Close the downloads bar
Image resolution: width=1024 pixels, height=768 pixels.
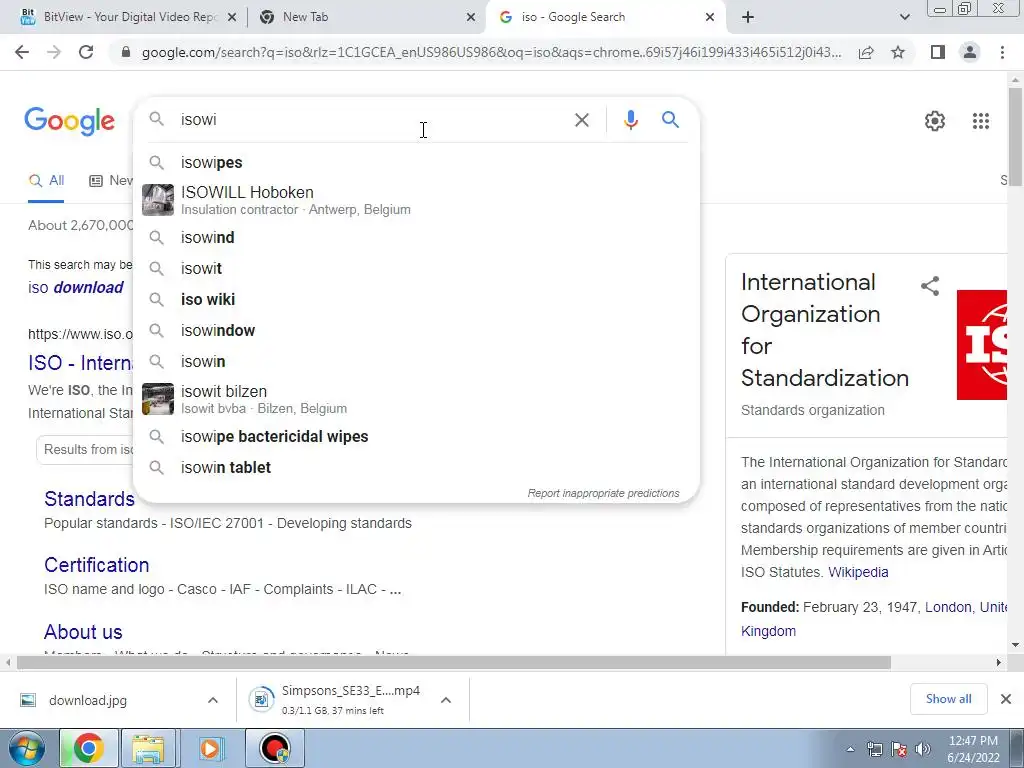coord(1006,699)
